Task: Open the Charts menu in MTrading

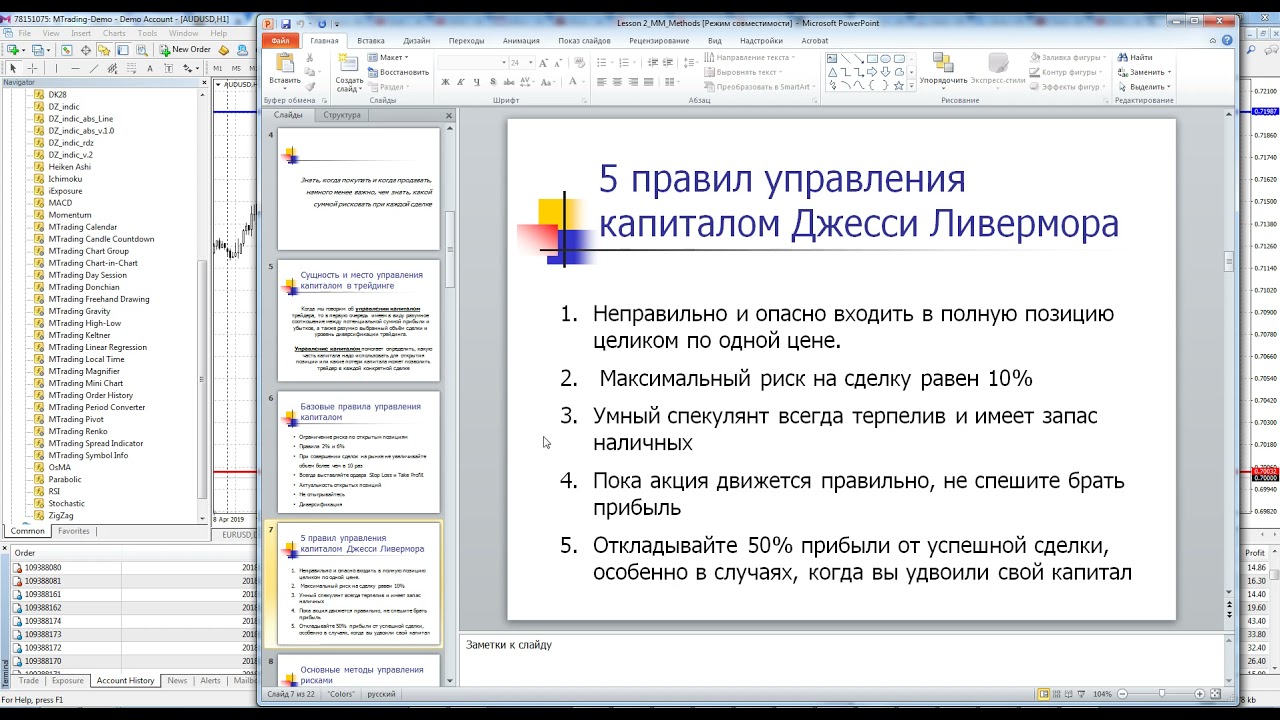Action: point(114,33)
